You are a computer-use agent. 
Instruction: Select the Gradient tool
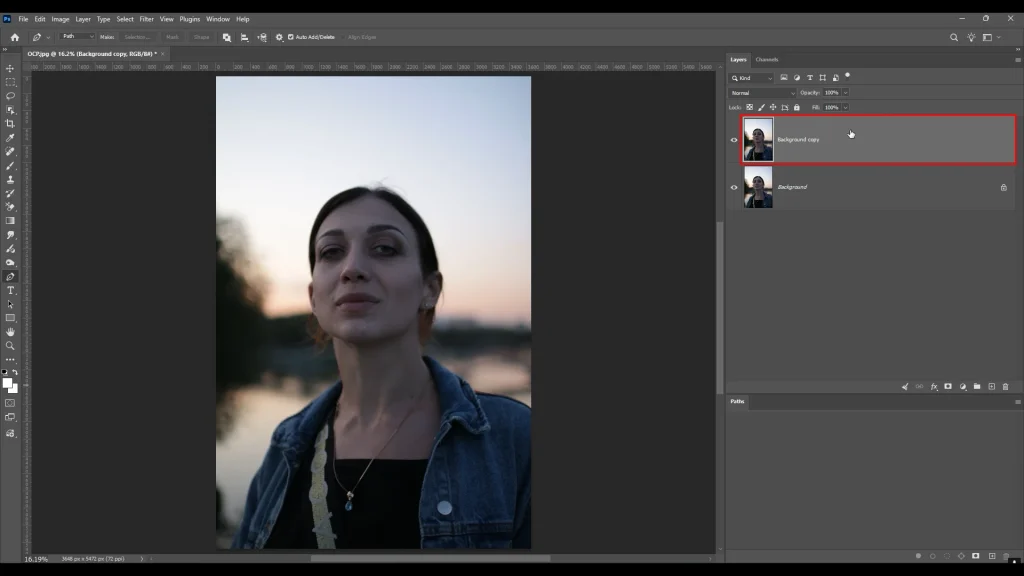tap(10, 221)
